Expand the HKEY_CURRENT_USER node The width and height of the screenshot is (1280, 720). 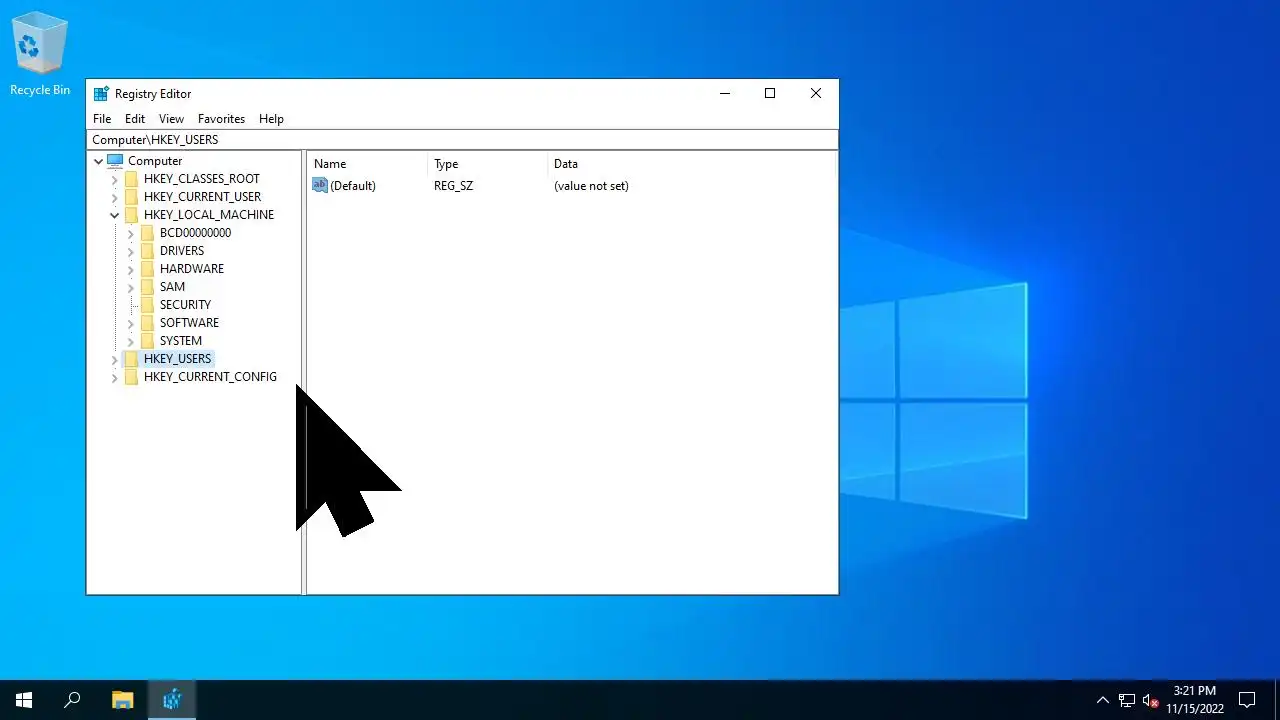[114, 197]
